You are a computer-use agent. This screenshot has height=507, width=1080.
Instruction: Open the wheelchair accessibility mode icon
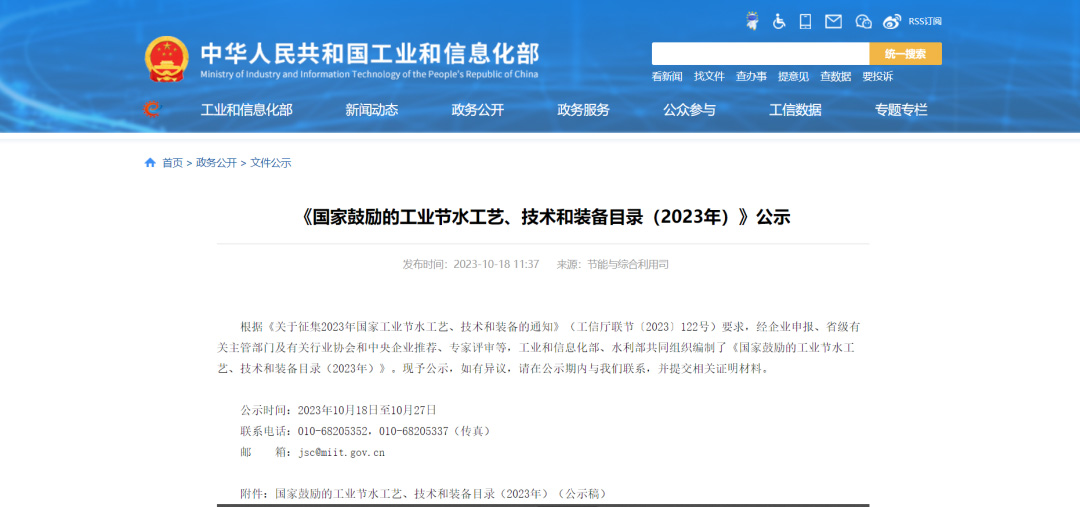click(x=779, y=21)
